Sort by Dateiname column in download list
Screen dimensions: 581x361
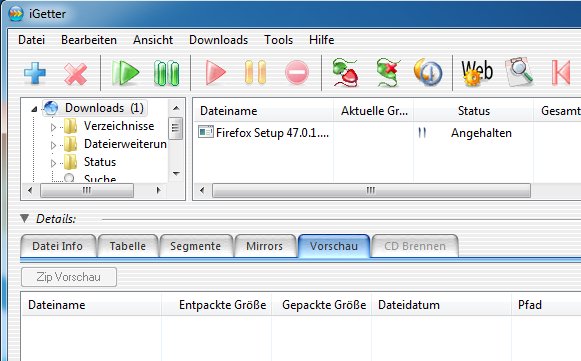point(263,110)
